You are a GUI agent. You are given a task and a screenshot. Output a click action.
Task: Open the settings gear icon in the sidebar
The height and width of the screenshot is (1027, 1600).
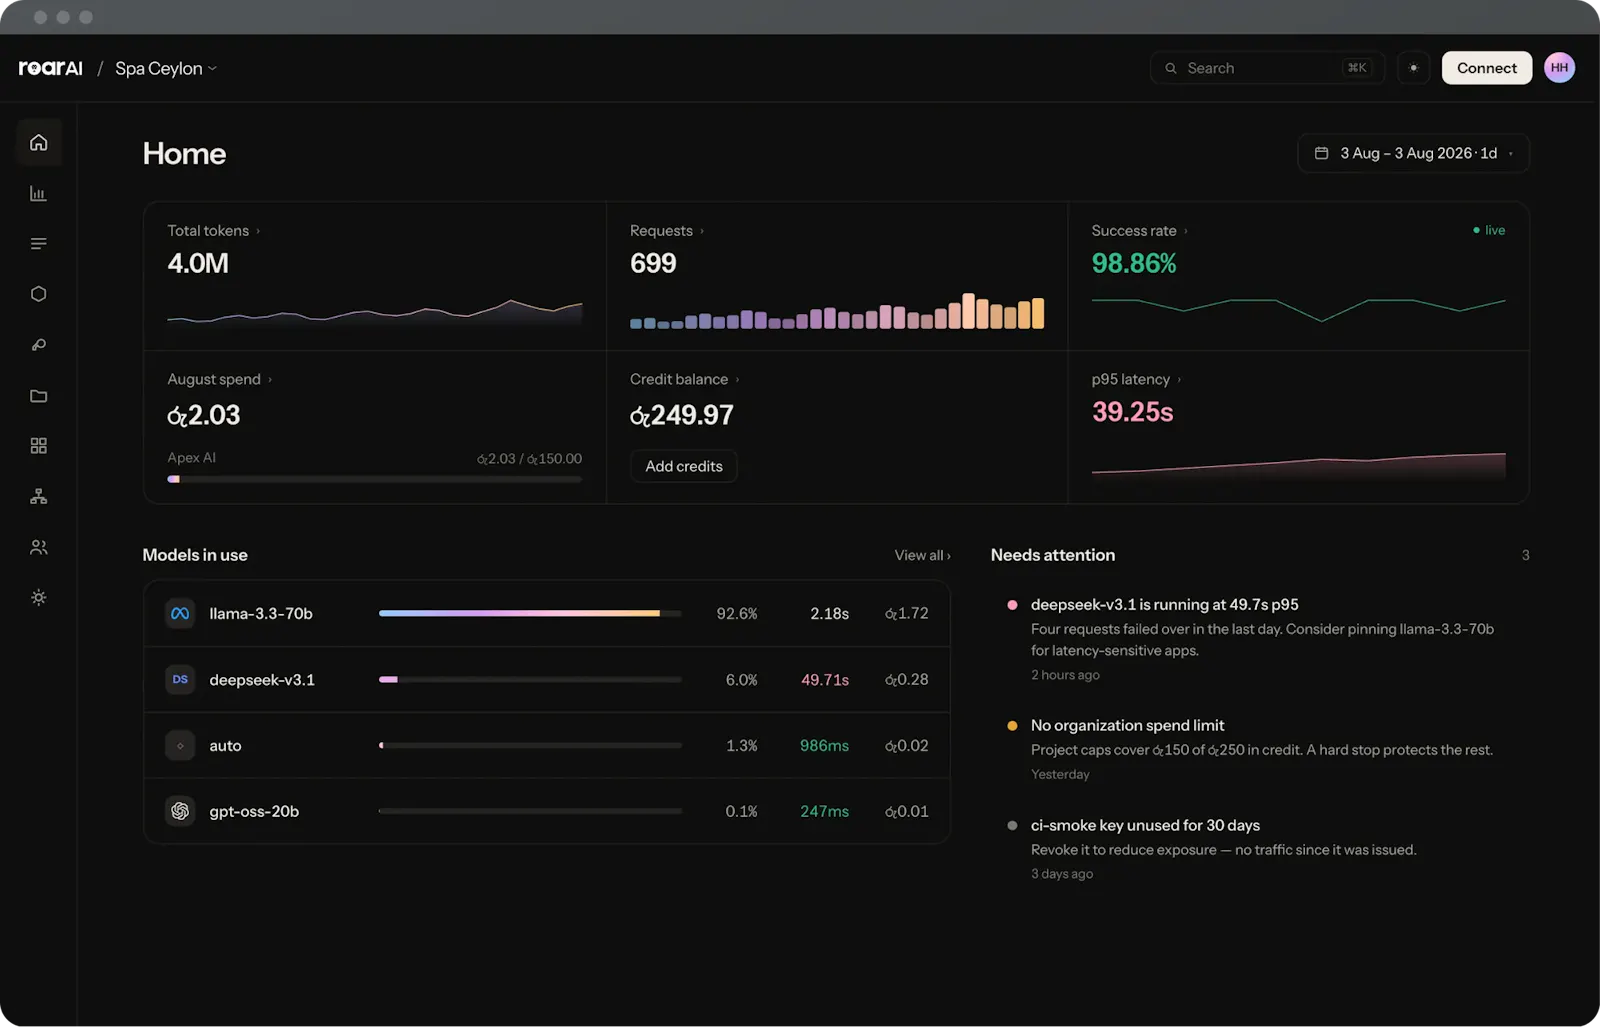[39, 598]
